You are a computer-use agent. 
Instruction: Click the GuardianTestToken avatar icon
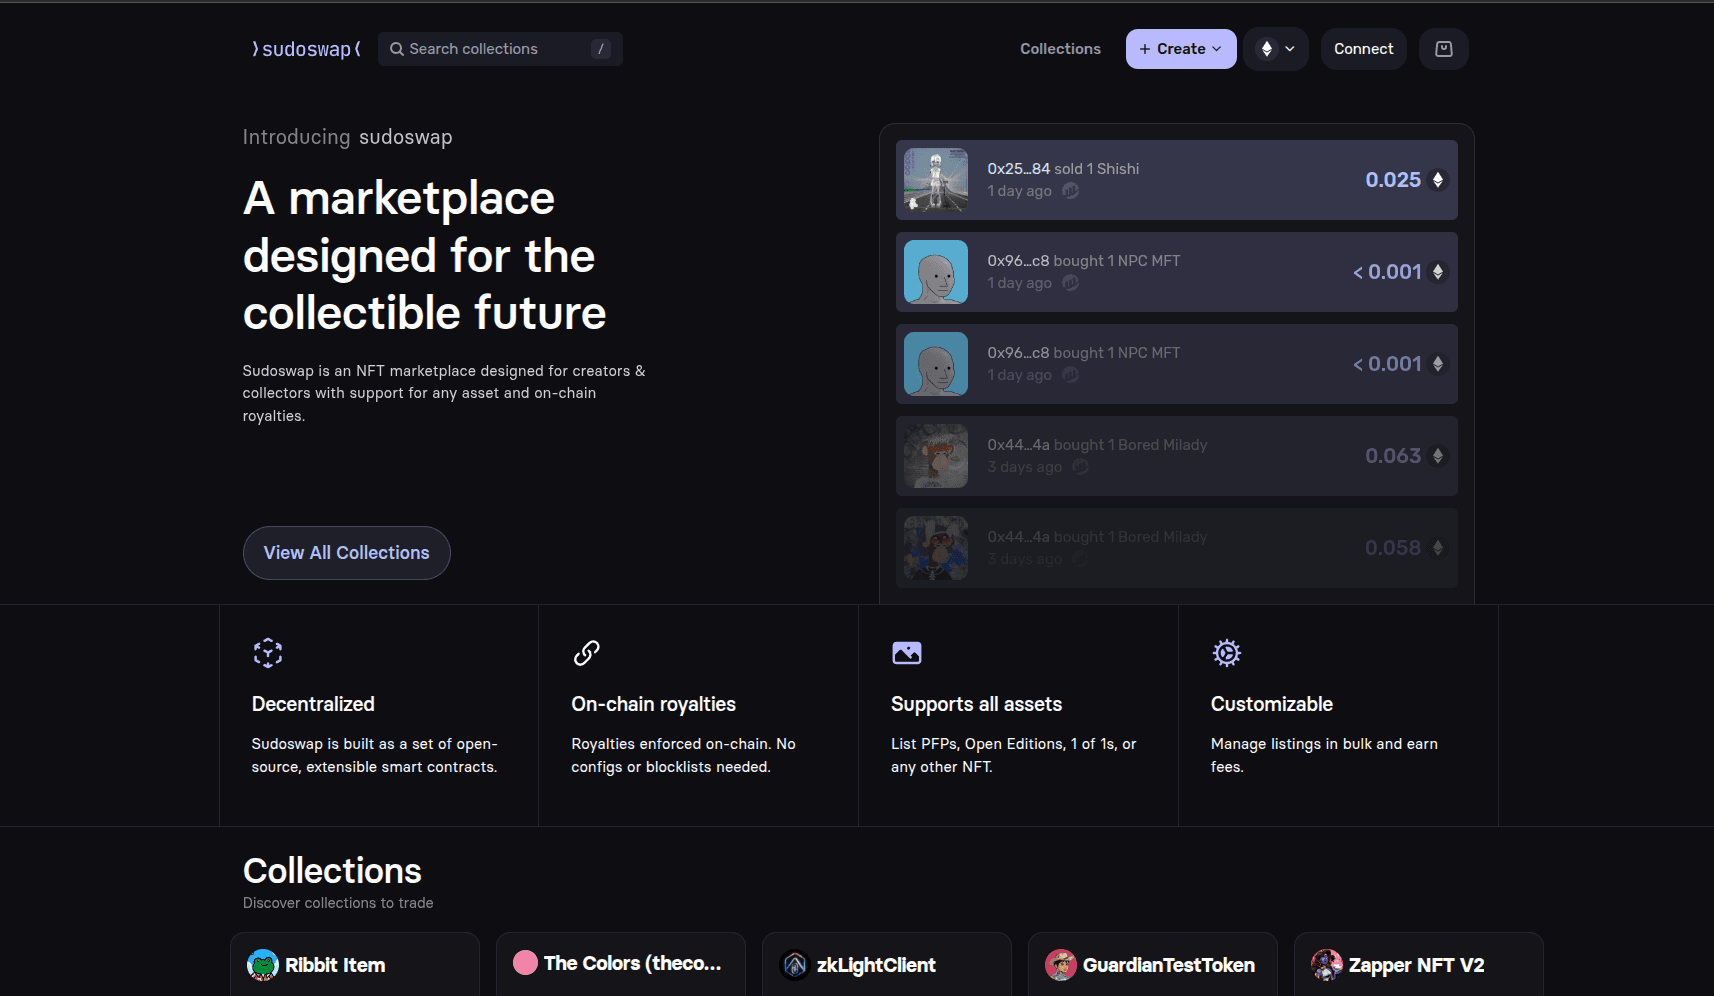coord(1061,965)
